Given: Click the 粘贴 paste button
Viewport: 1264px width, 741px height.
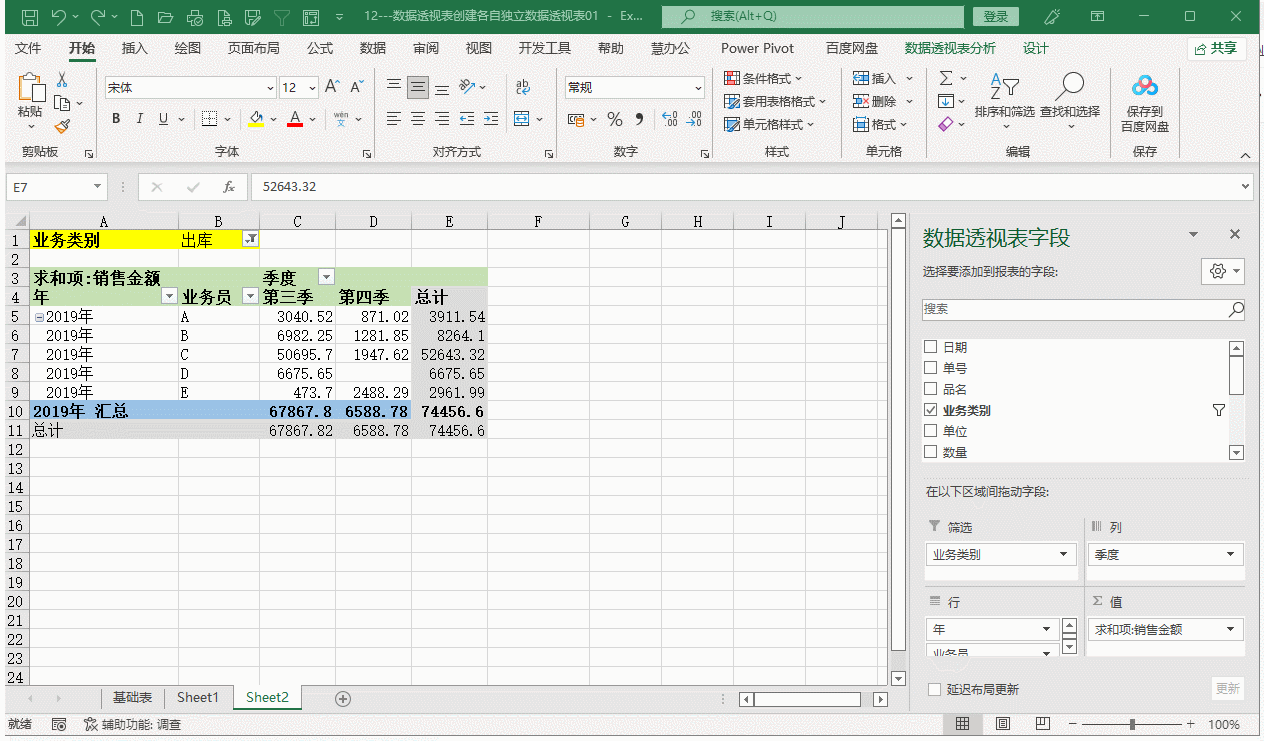Looking at the screenshot, I should click(x=31, y=102).
